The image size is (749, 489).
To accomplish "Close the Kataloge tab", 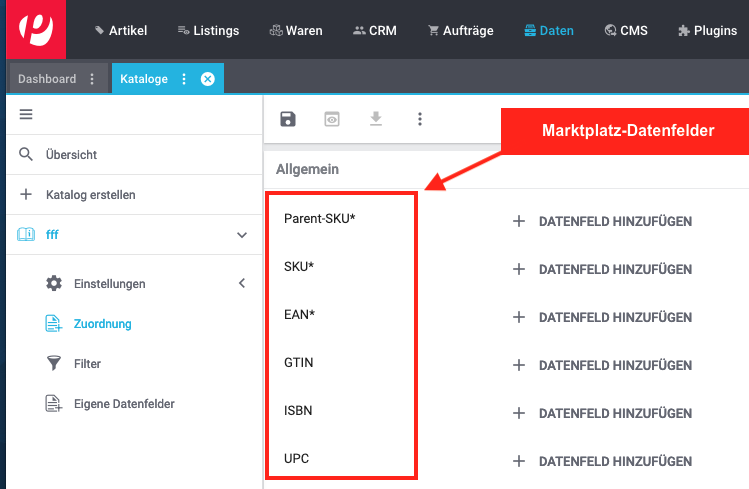I will coord(207,79).
